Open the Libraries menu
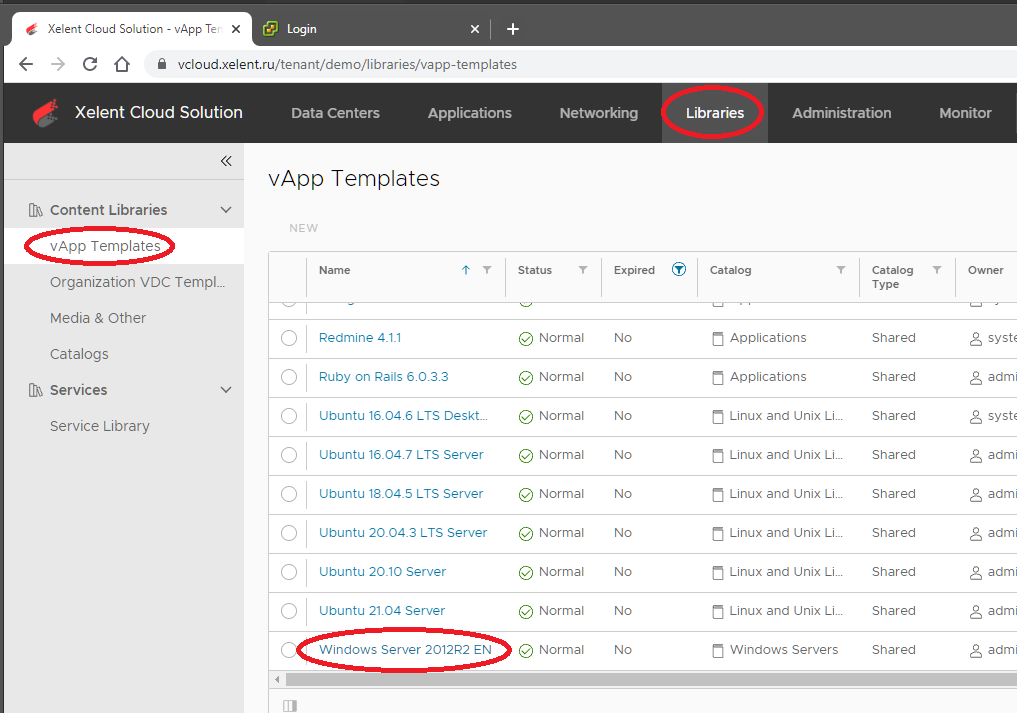 [x=715, y=113]
